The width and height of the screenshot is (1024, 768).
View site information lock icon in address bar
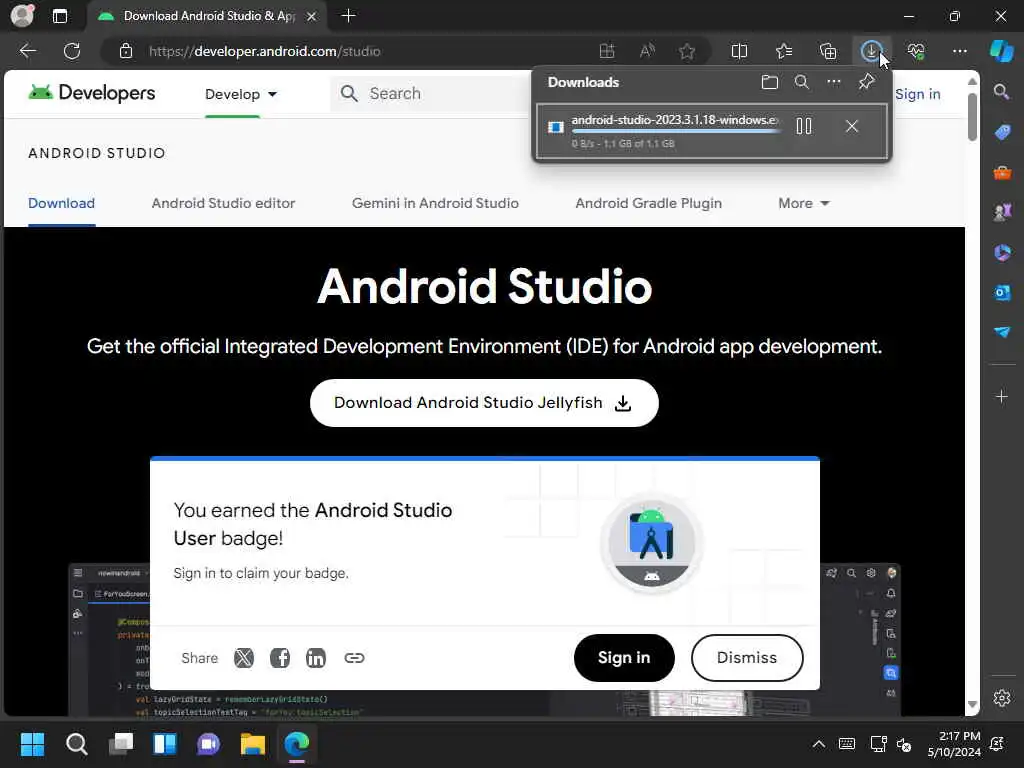coord(126,51)
